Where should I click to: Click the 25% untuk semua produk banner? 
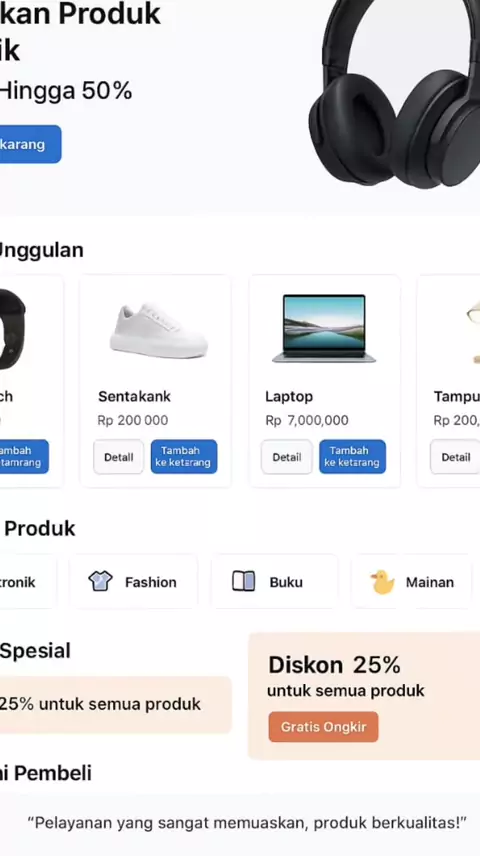tap(116, 704)
